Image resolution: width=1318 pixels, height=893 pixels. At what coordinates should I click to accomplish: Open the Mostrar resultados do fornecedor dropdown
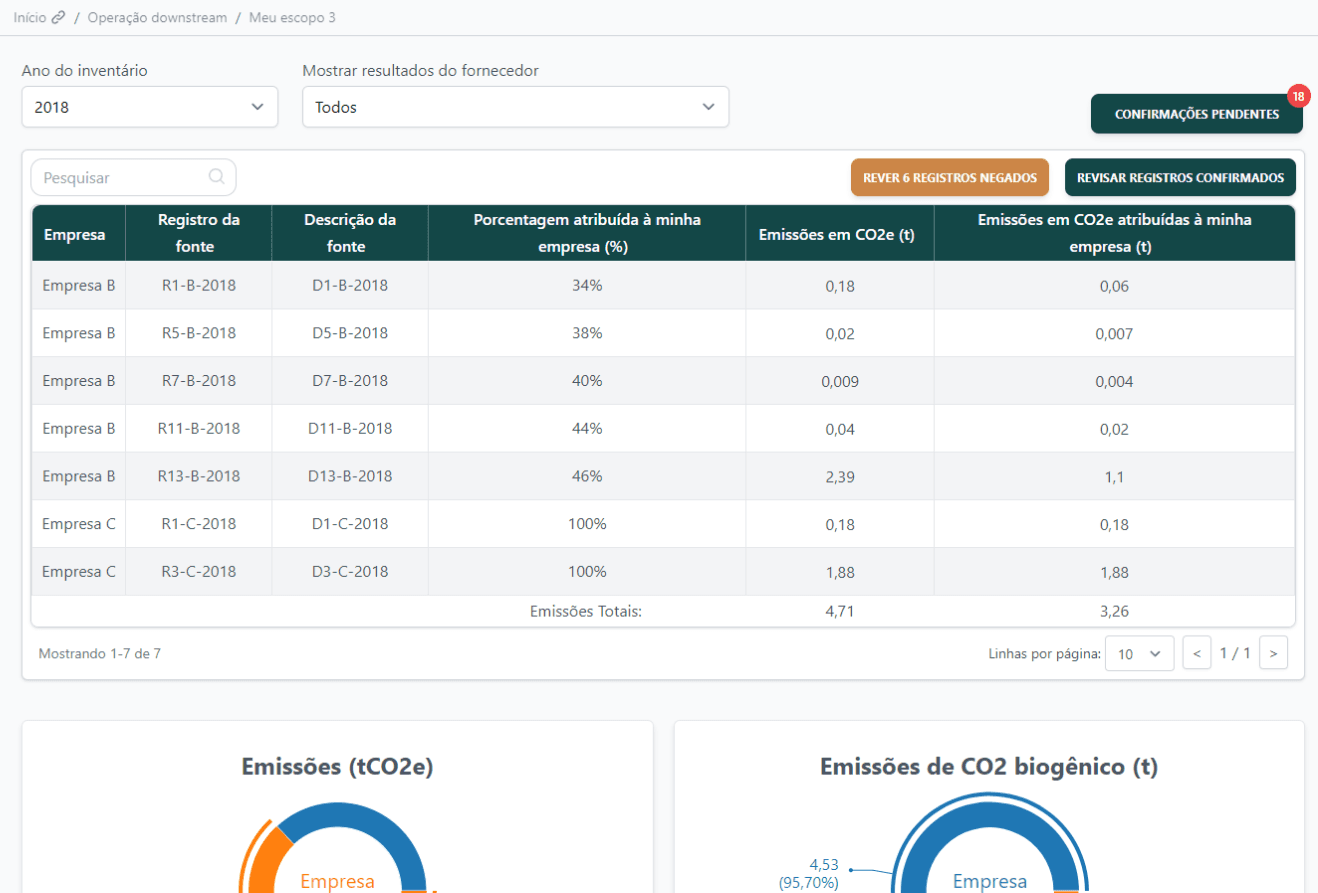pos(516,107)
